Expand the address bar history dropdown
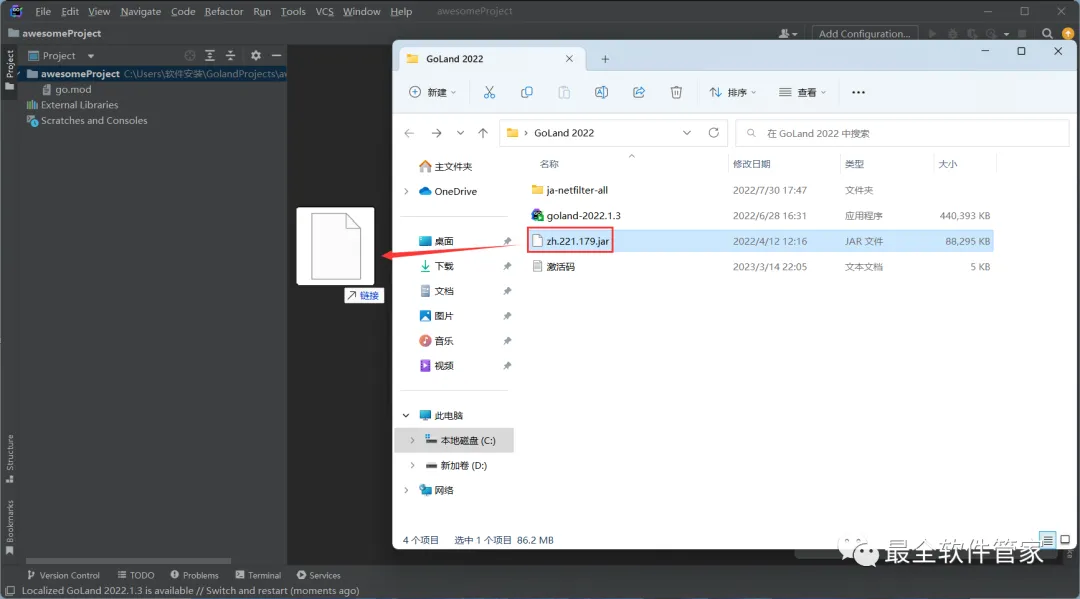 [687, 133]
